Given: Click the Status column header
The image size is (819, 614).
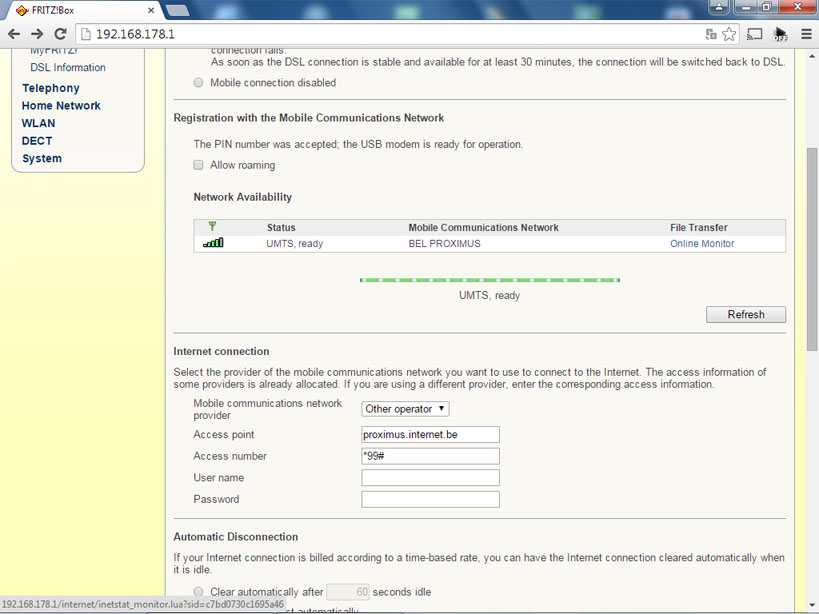Looking at the screenshot, I should point(281,228).
